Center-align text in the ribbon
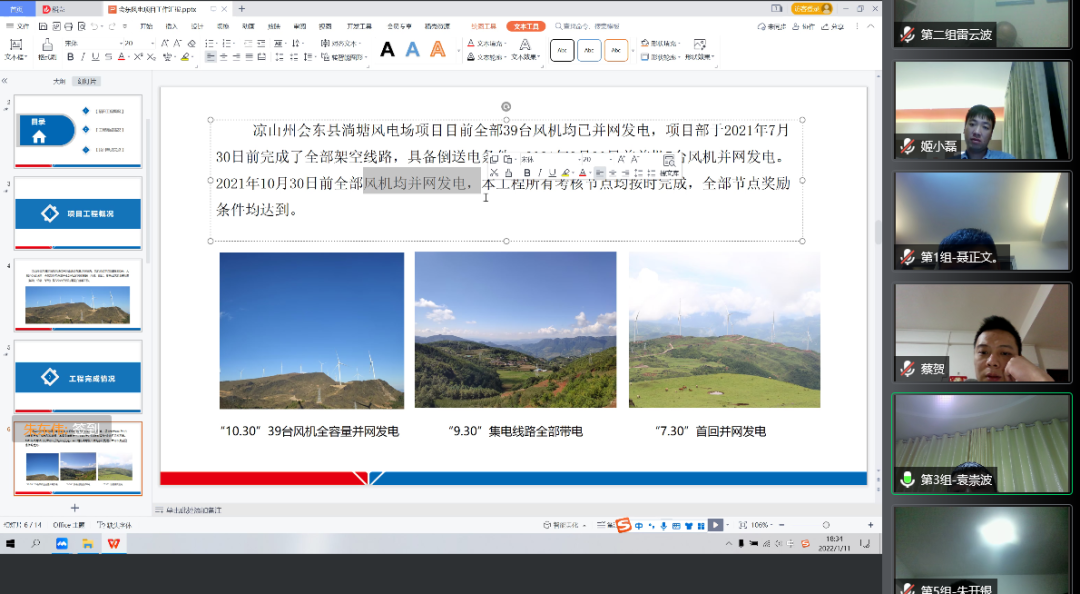Image resolution: width=1080 pixels, height=594 pixels. point(223,57)
